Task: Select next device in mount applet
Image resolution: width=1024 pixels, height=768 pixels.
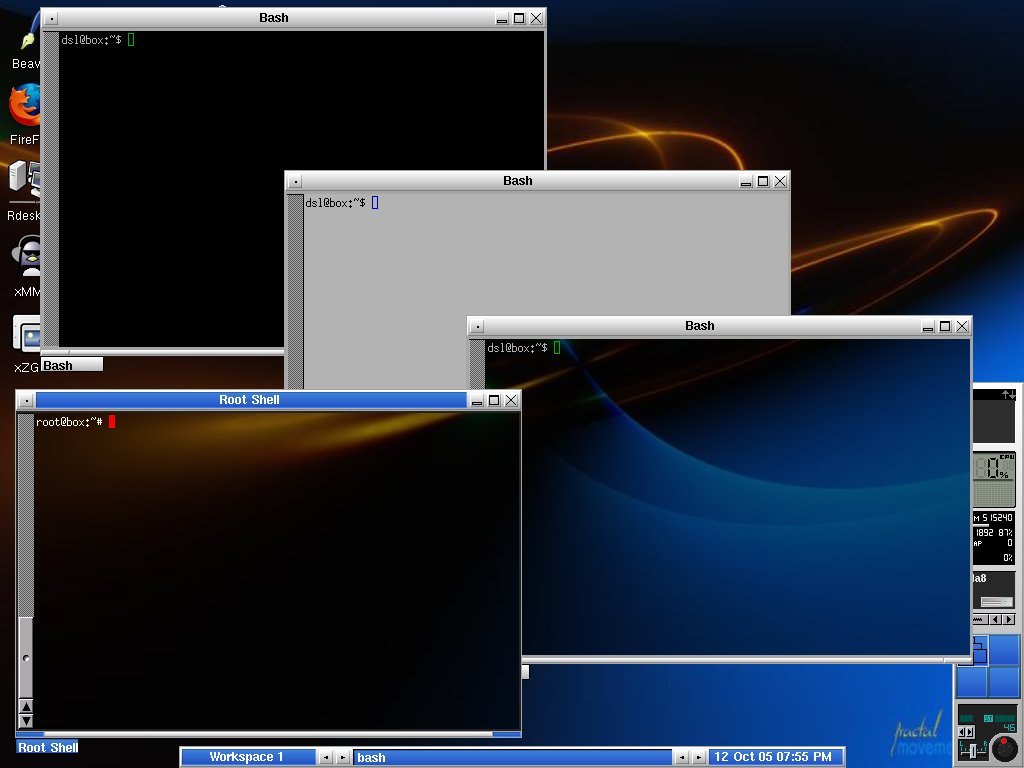Action: tap(1009, 618)
